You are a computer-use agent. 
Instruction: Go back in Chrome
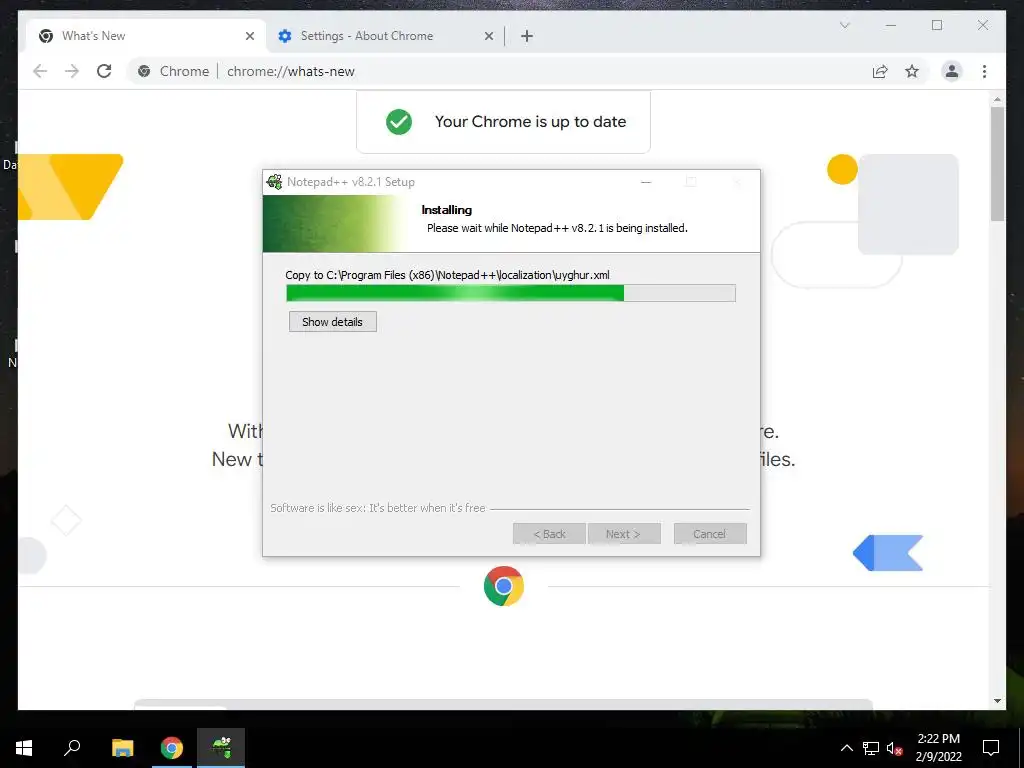(x=40, y=71)
